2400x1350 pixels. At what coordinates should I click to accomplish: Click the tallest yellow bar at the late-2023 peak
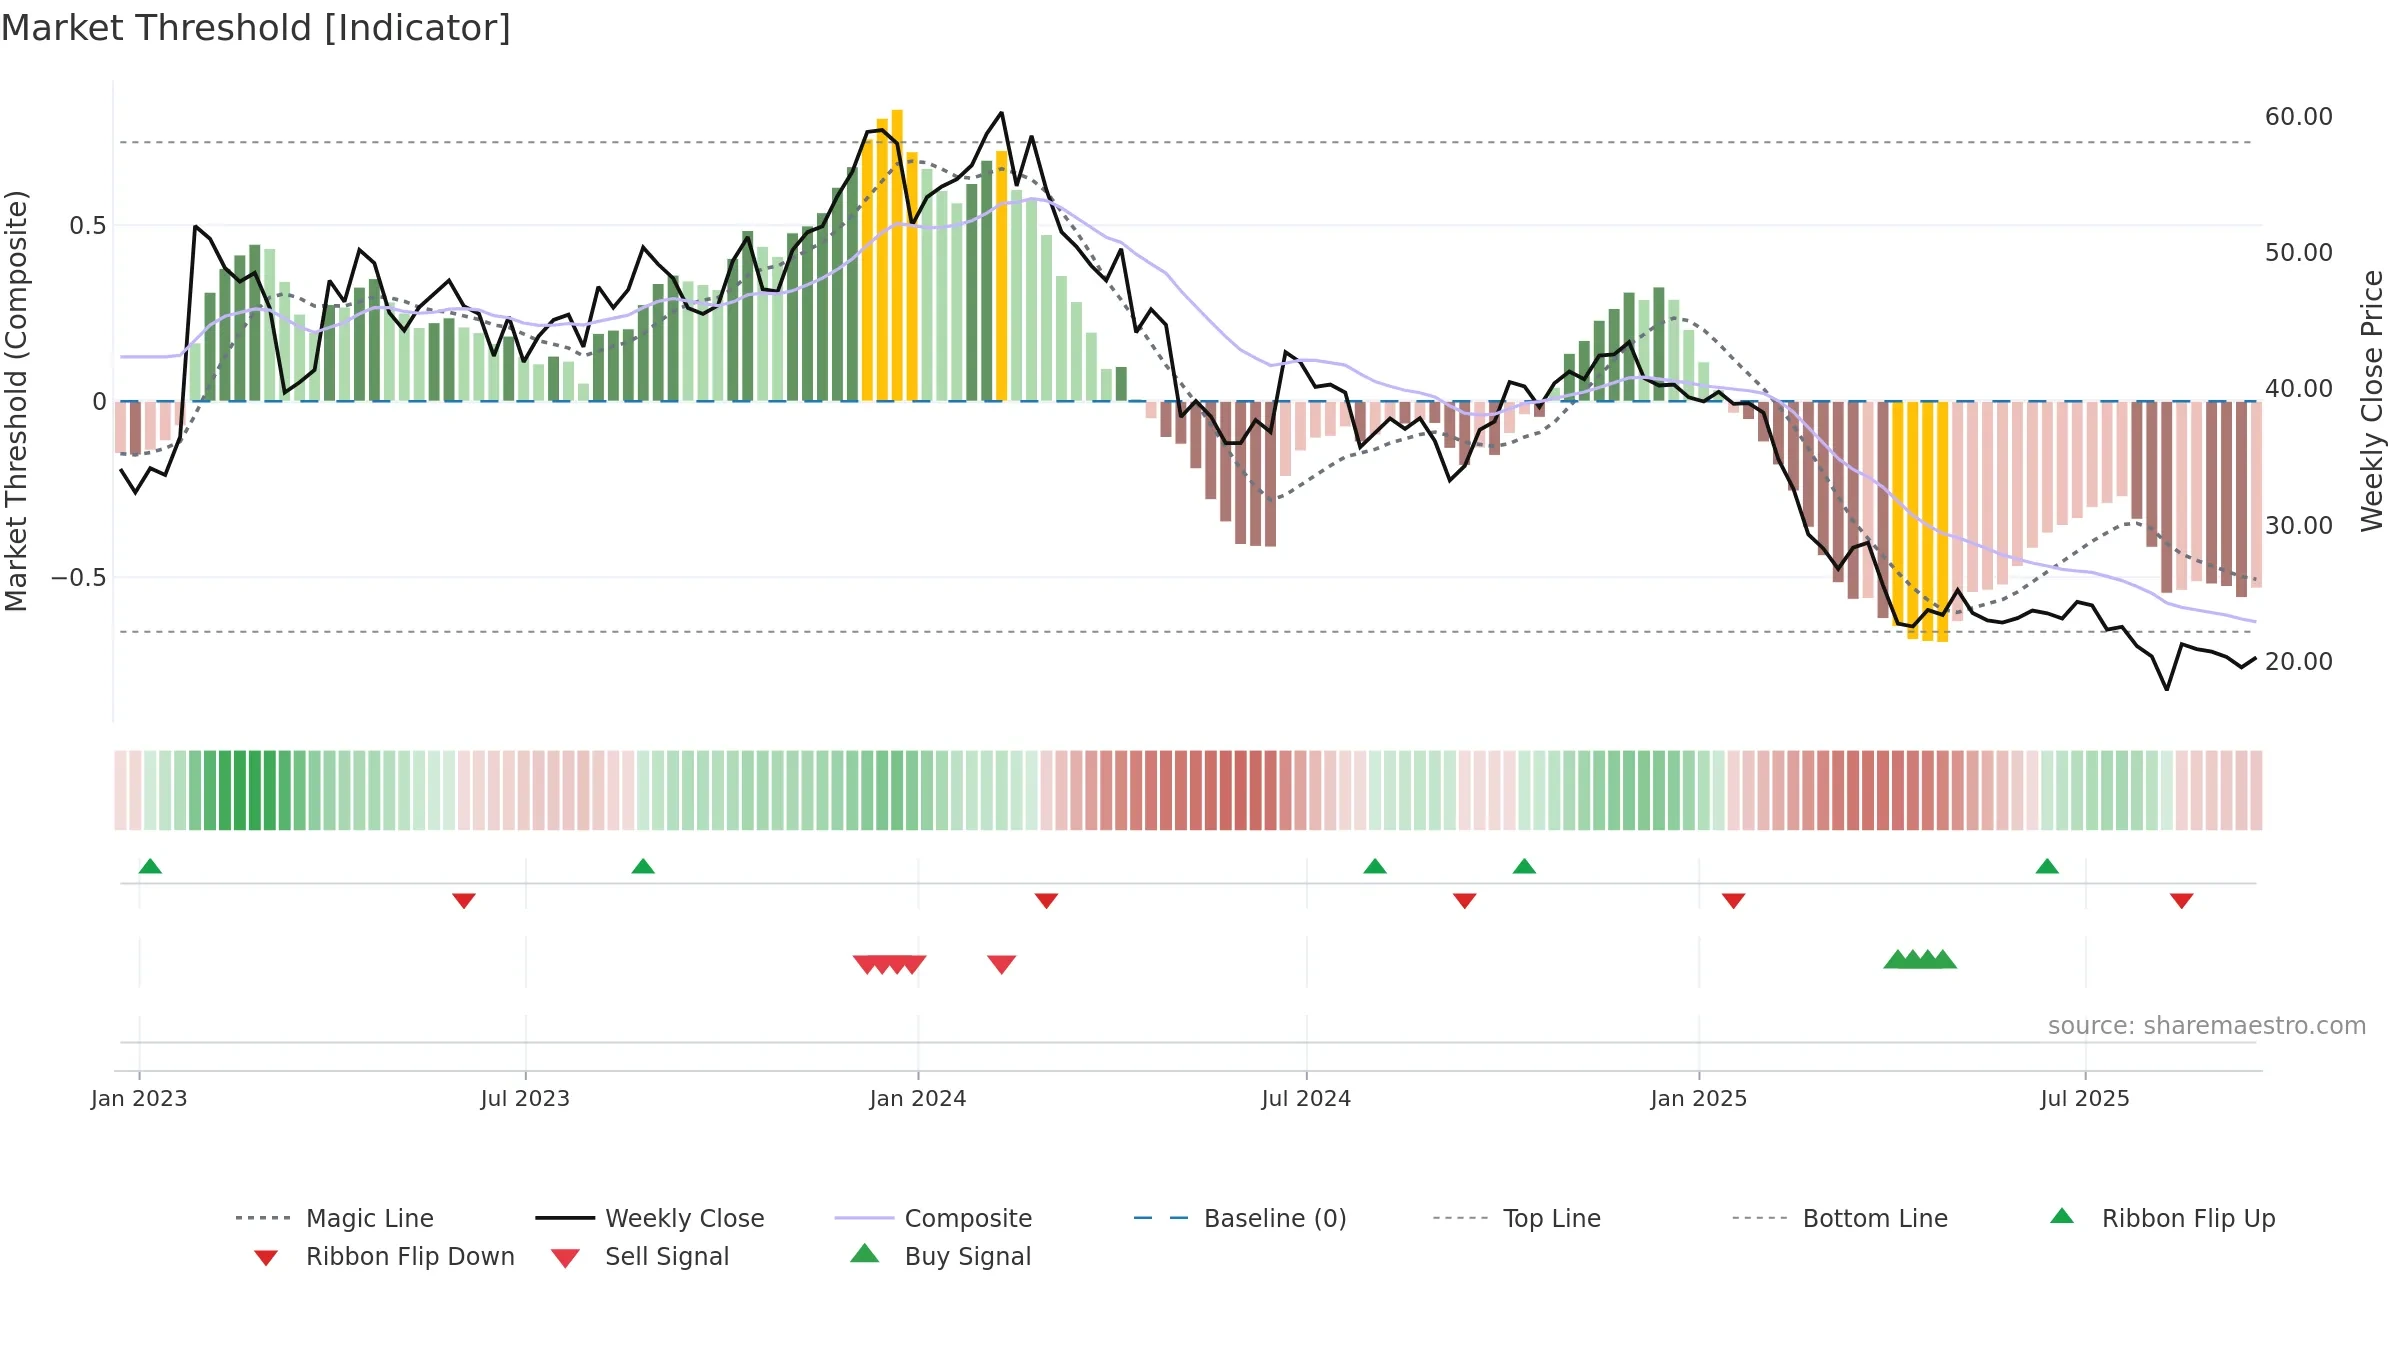pyautogui.click(x=897, y=255)
